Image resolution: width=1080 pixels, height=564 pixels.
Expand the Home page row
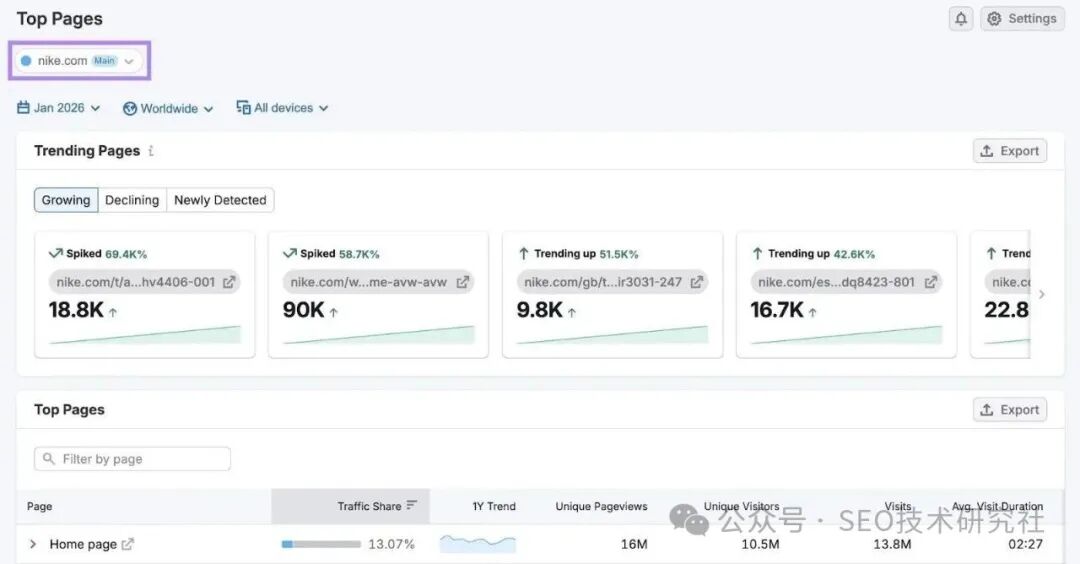click(33, 545)
